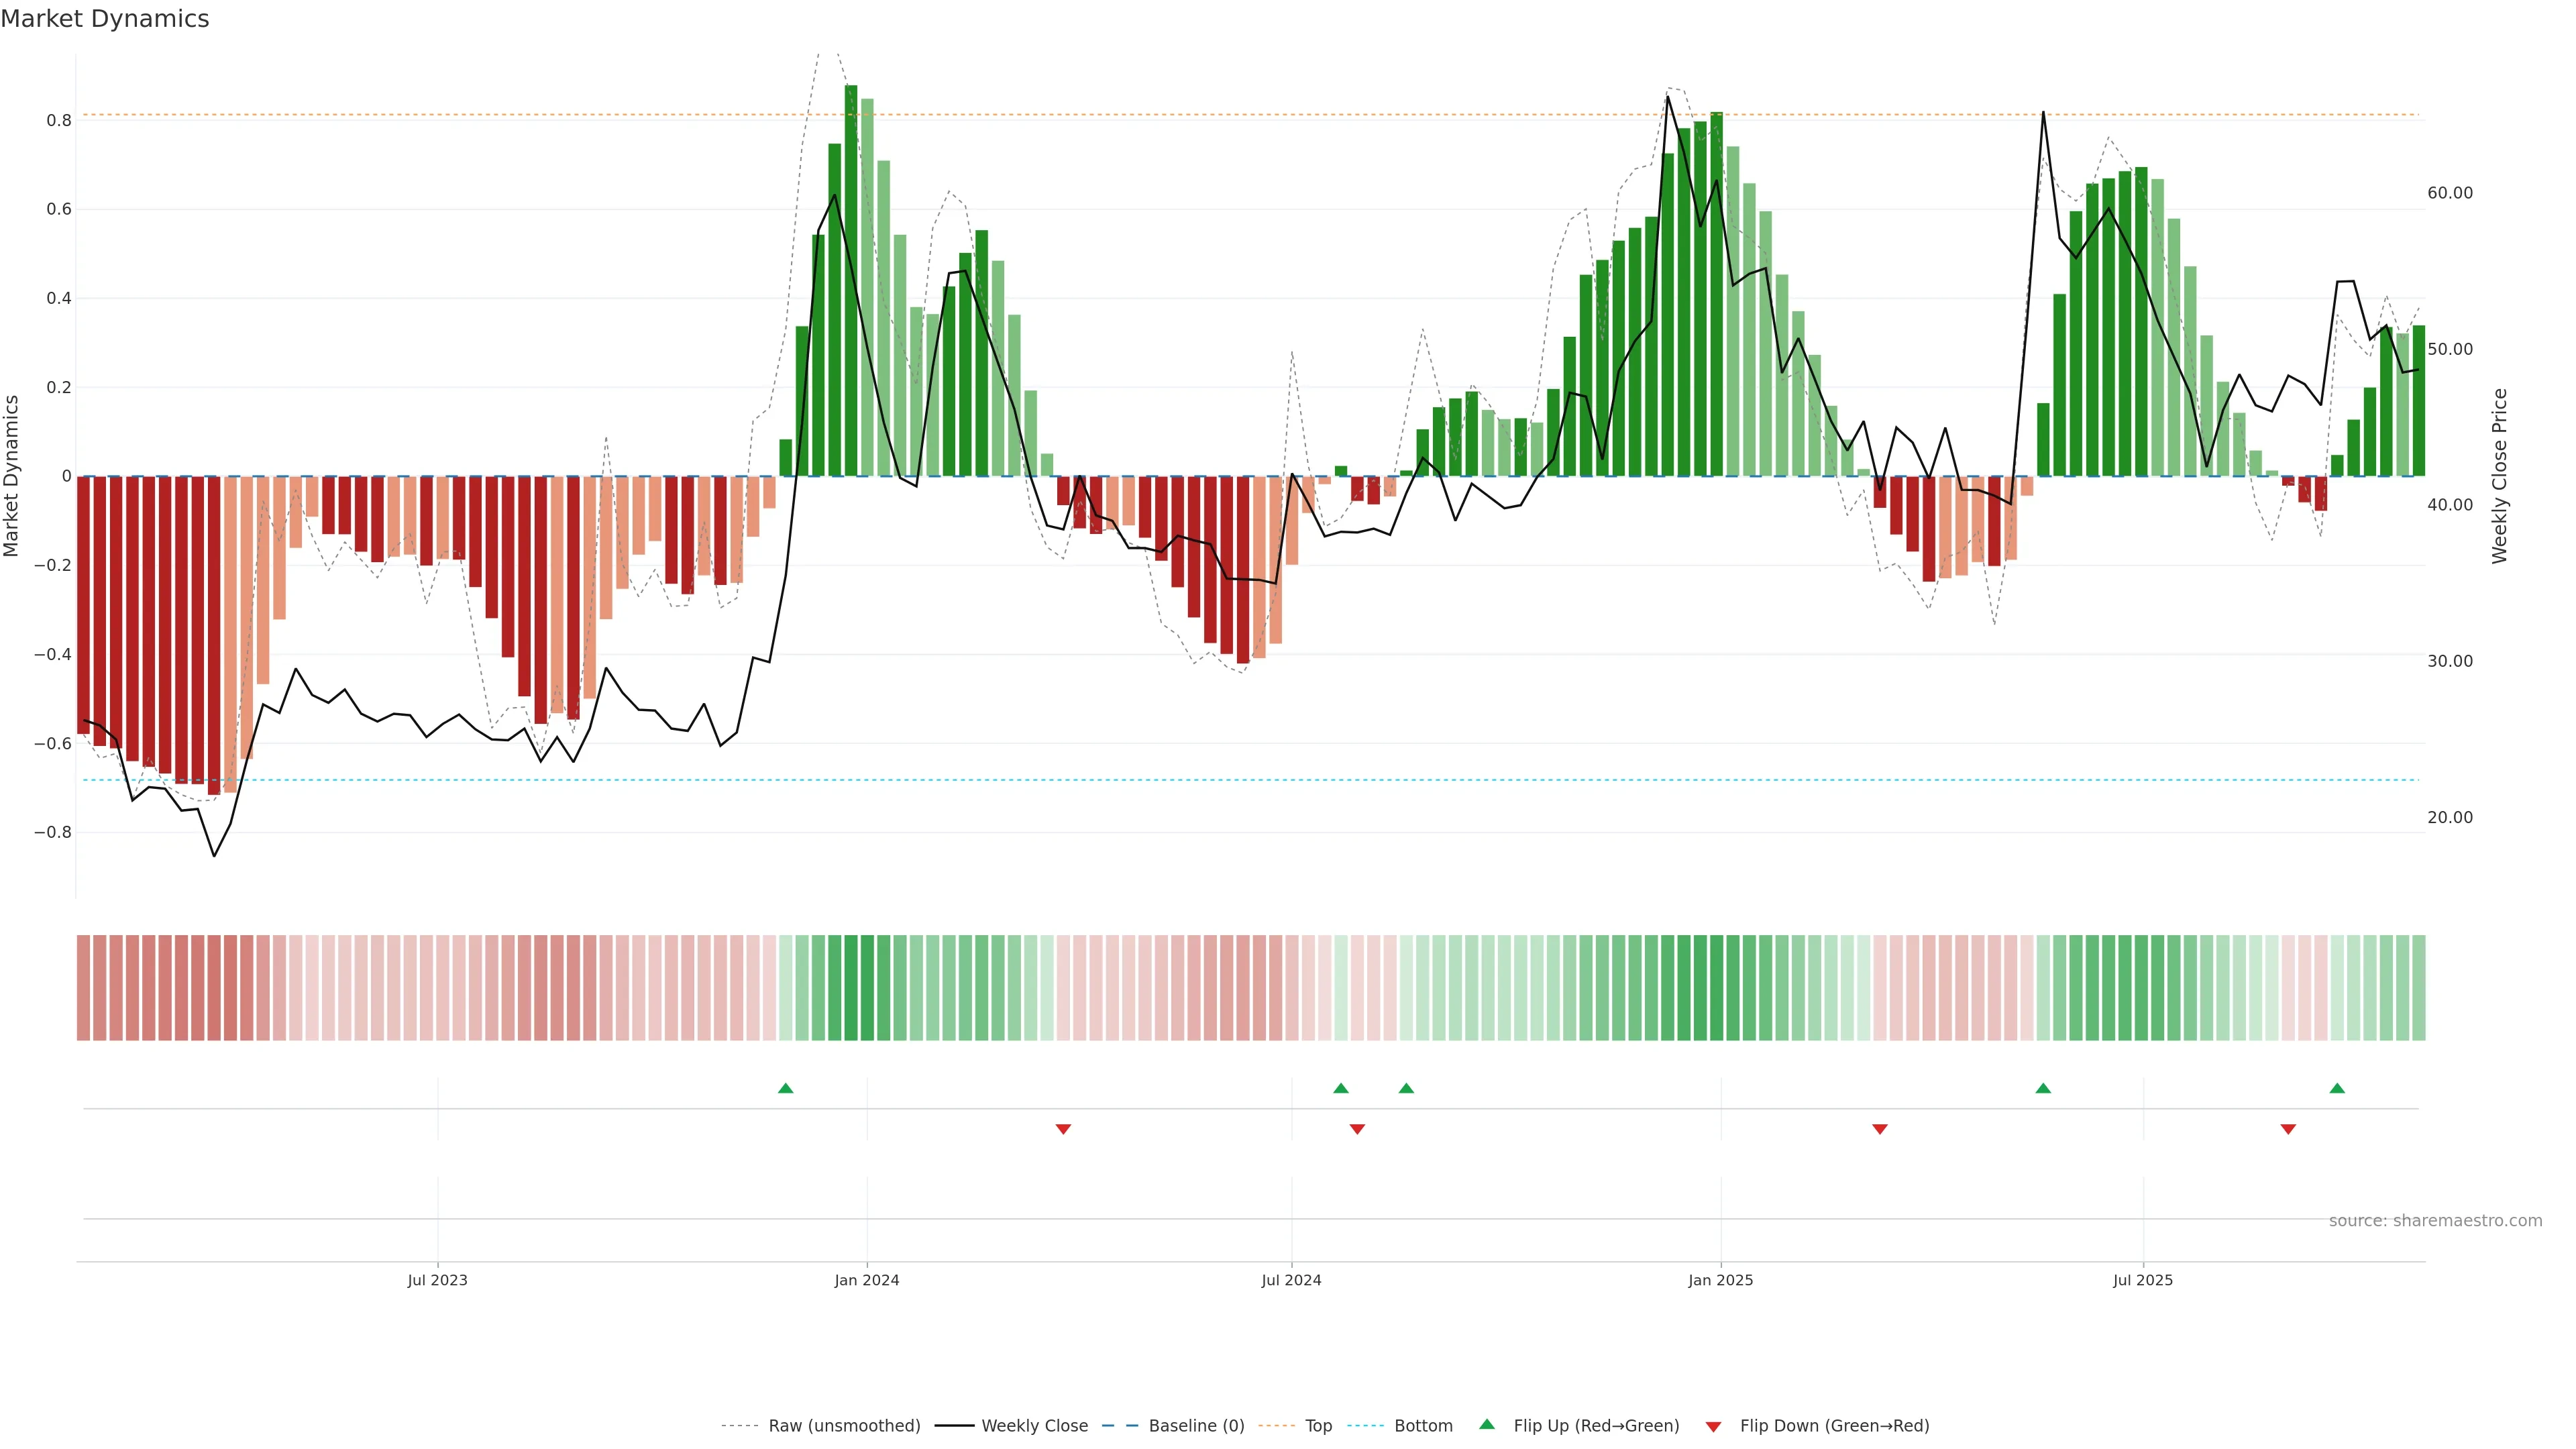
Task: Click the red triangle icon in the legend
Action: 1713,1426
